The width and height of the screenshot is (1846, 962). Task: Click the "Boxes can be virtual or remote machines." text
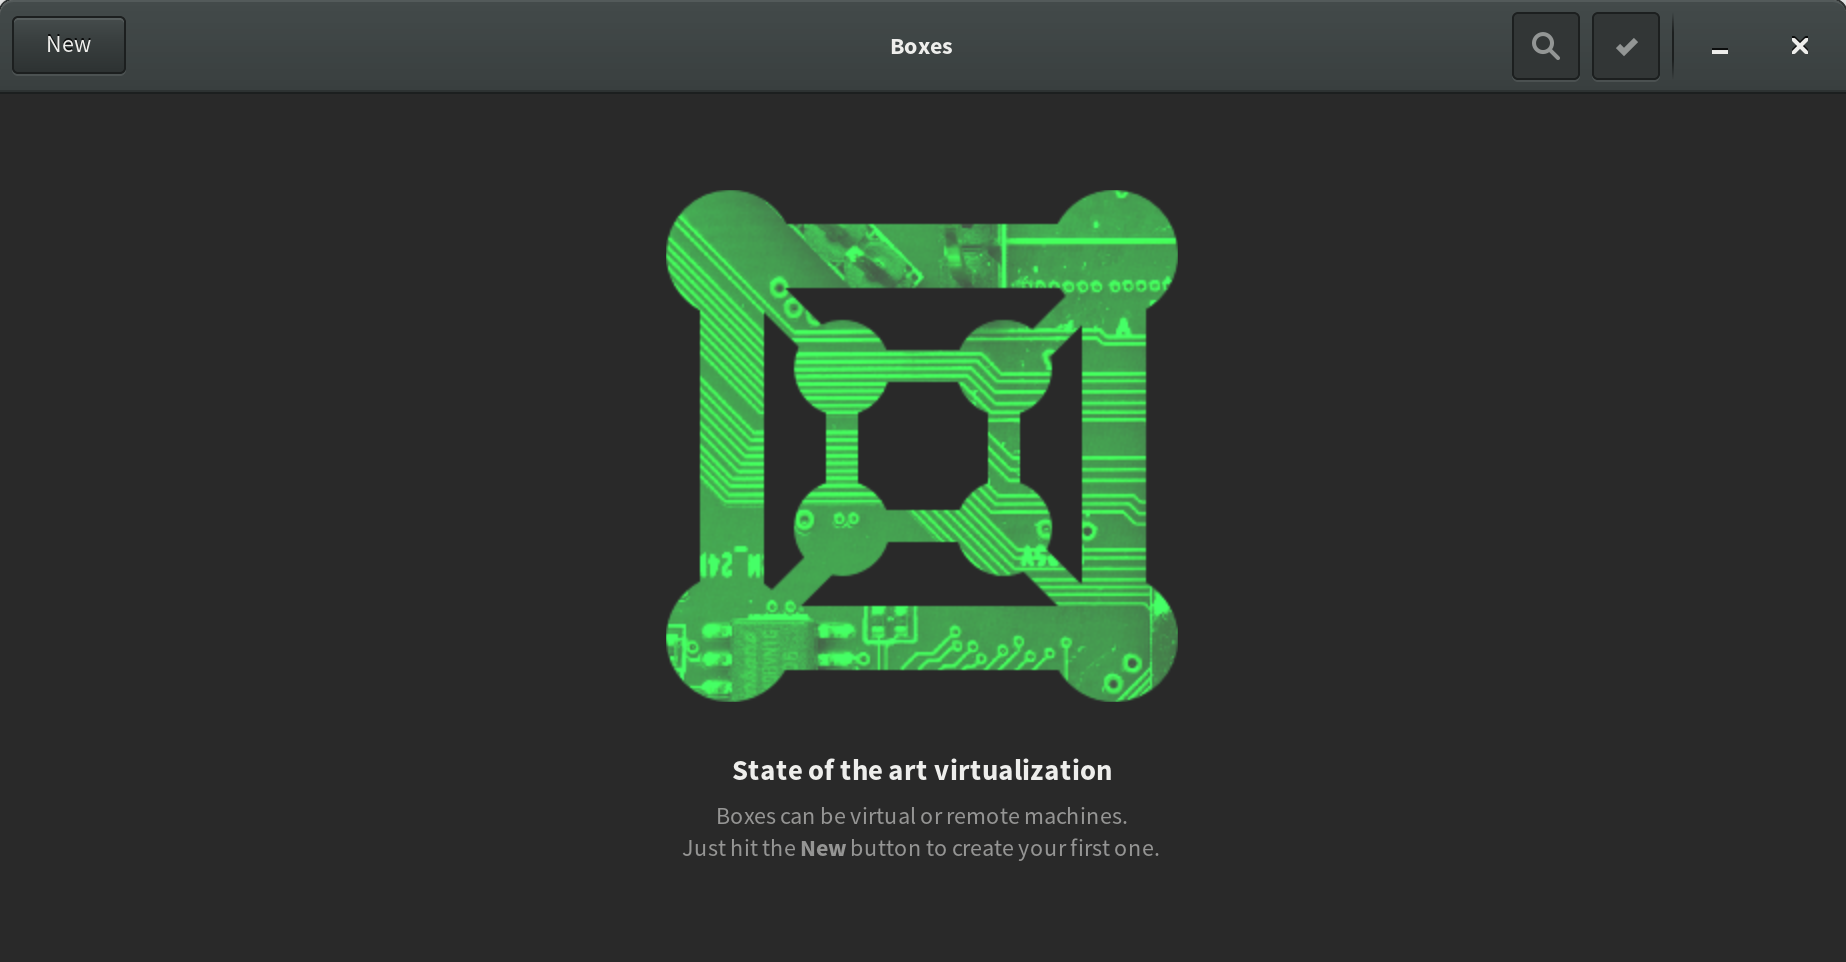pyautogui.click(x=922, y=816)
